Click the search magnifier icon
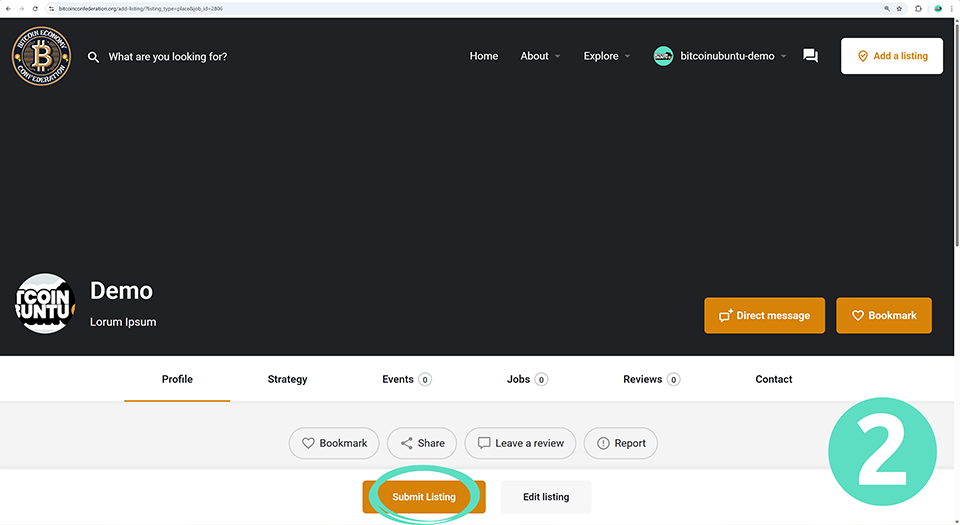The width and height of the screenshot is (960, 525). 93,57
